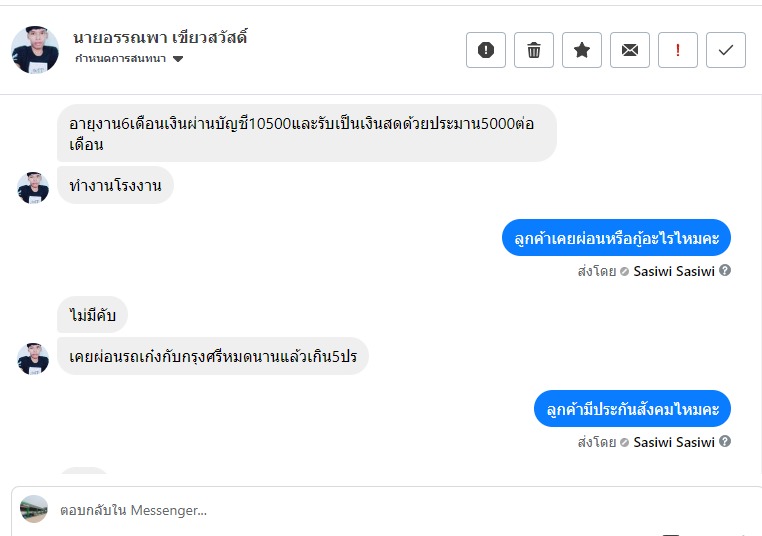Select the message bubble ทำงานโรงงาน
The height and width of the screenshot is (536, 762).
(115, 186)
